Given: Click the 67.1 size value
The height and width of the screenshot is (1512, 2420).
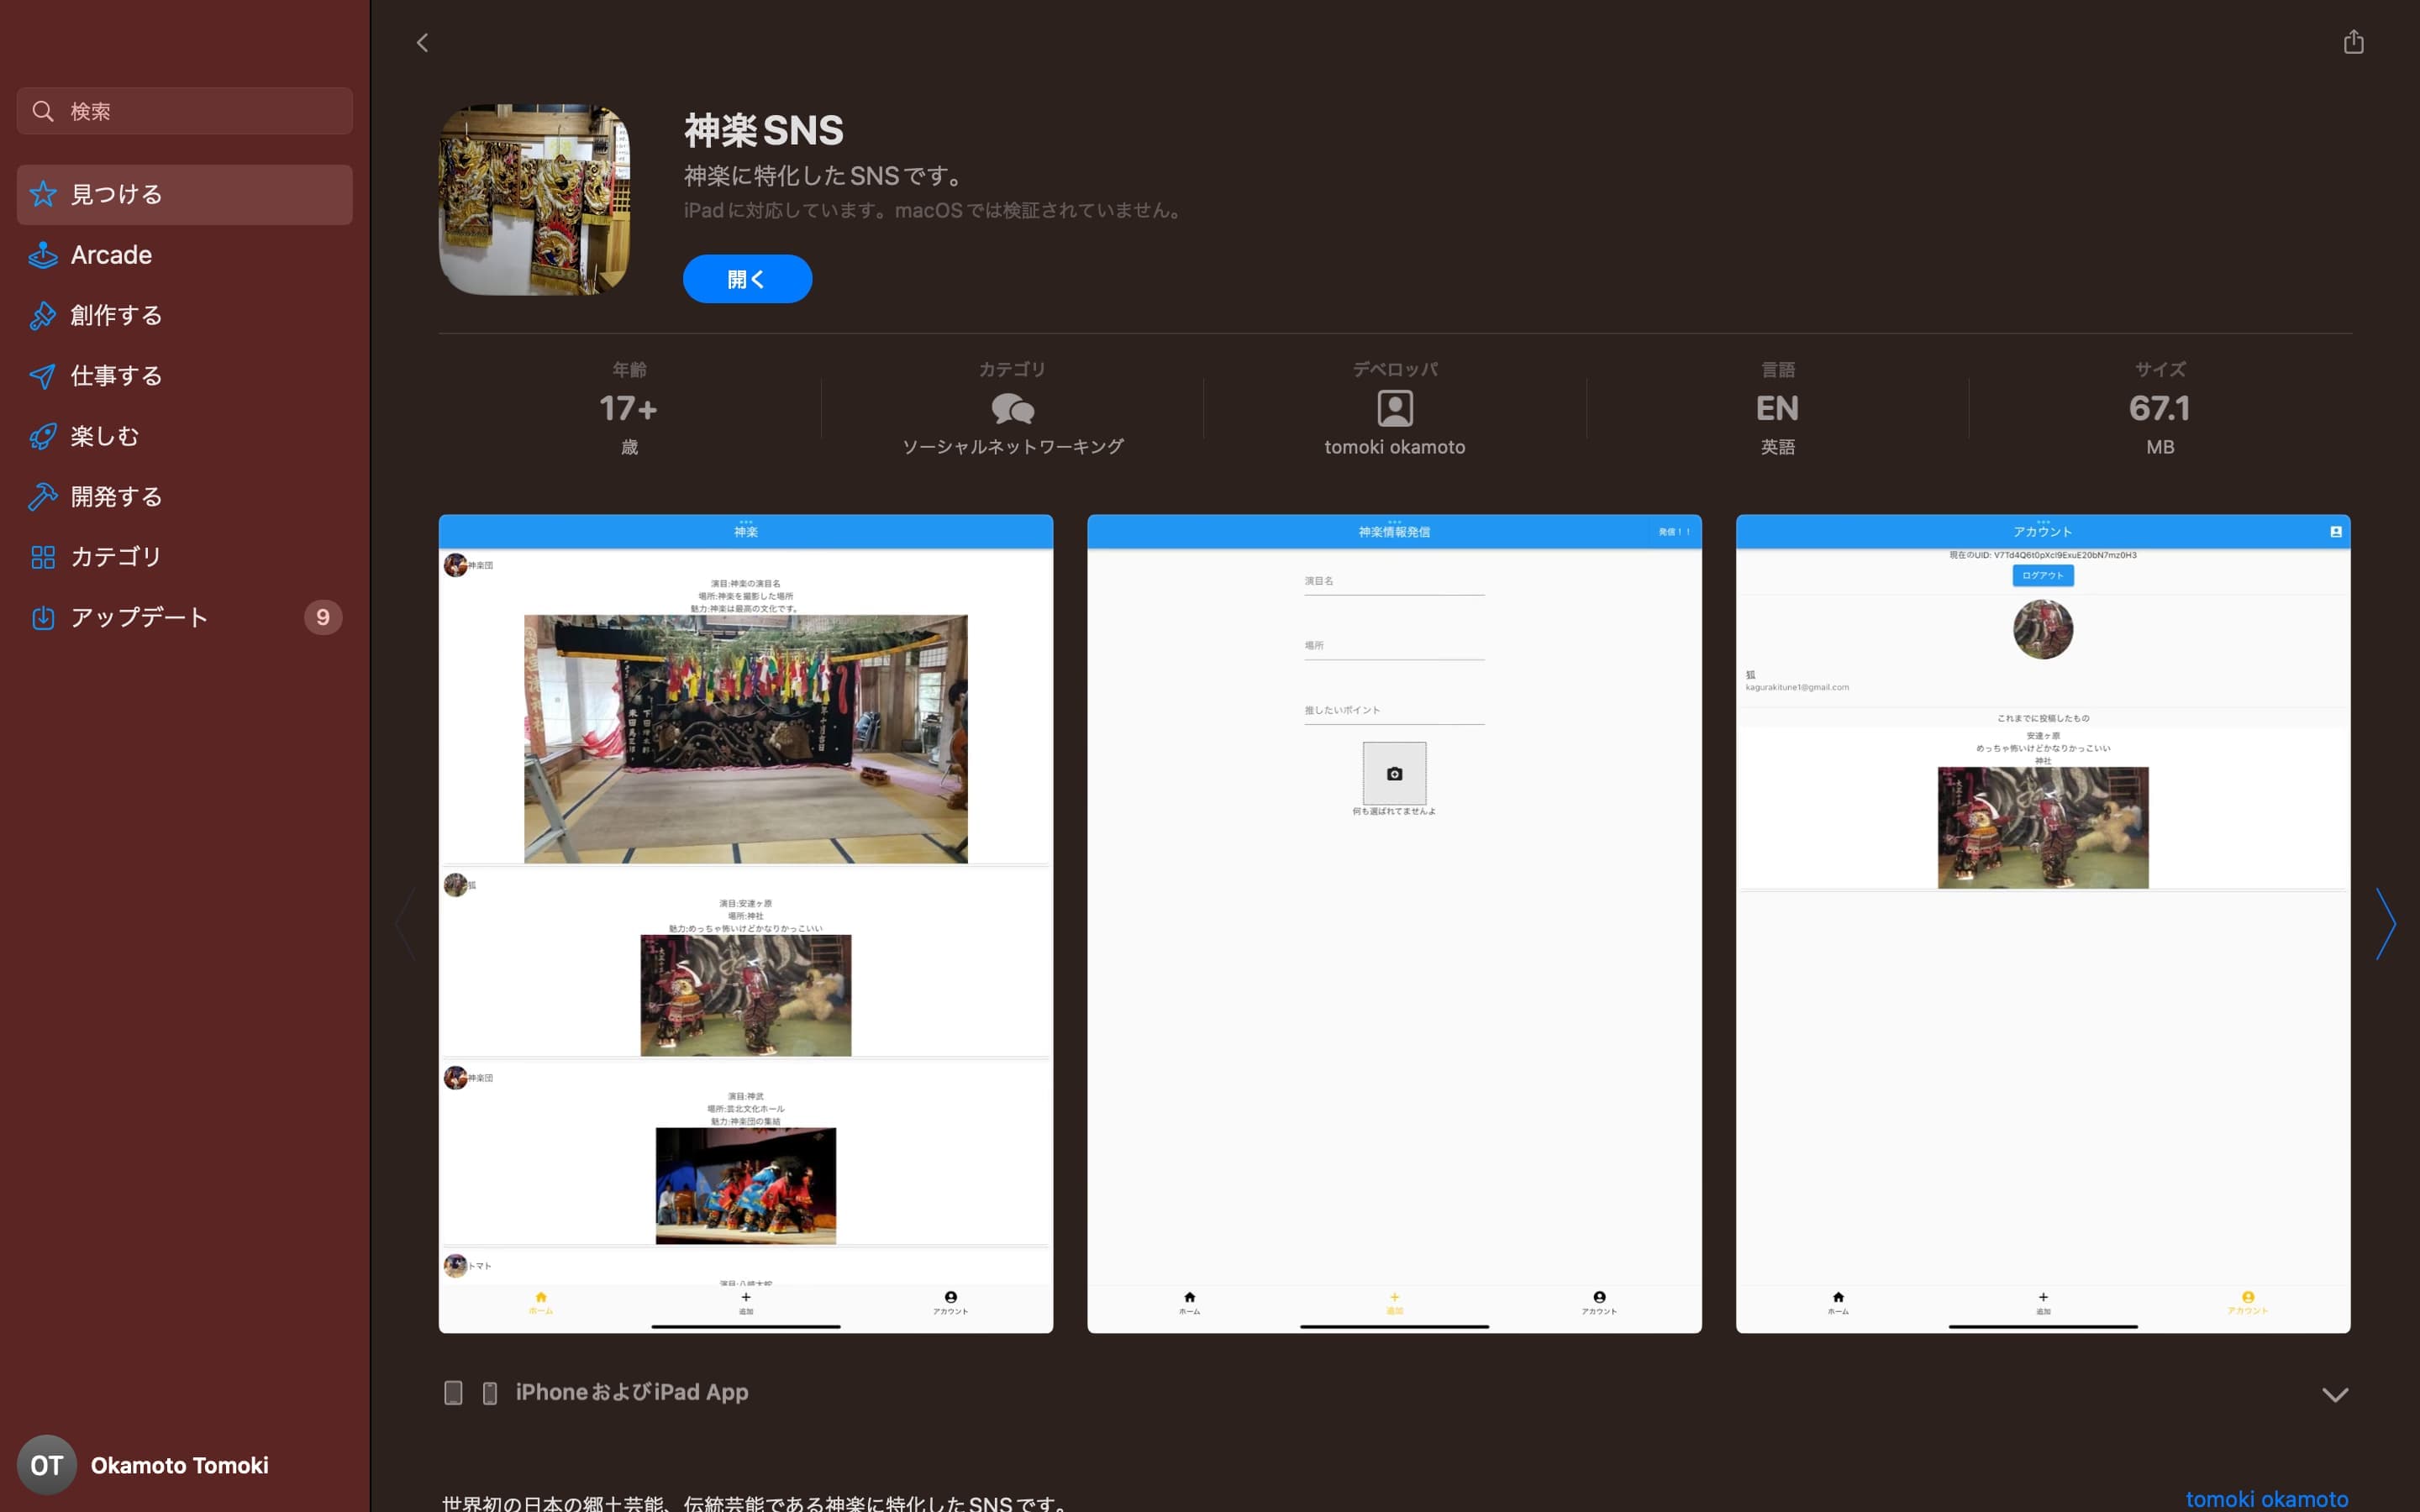Looking at the screenshot, I should pos(2159,408).
